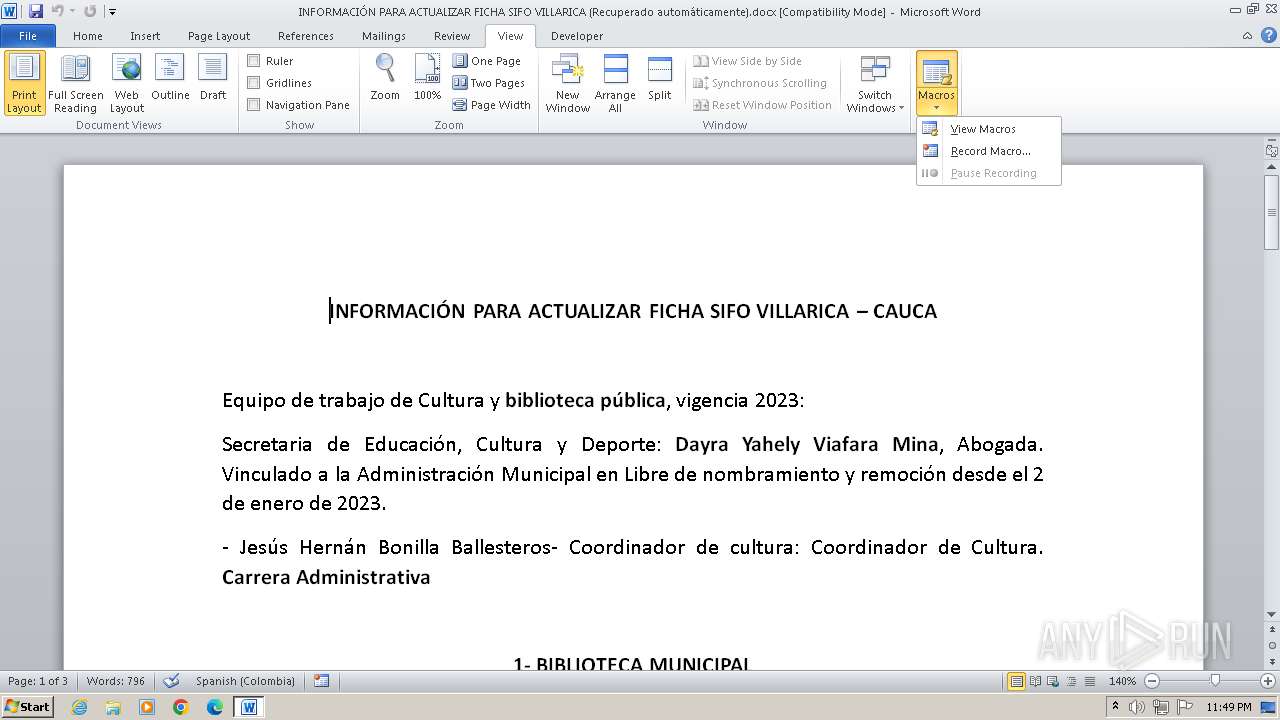Click Arrange All windows
The height and width of the screenshot is (720, 1280).
[x=615, y=83]
